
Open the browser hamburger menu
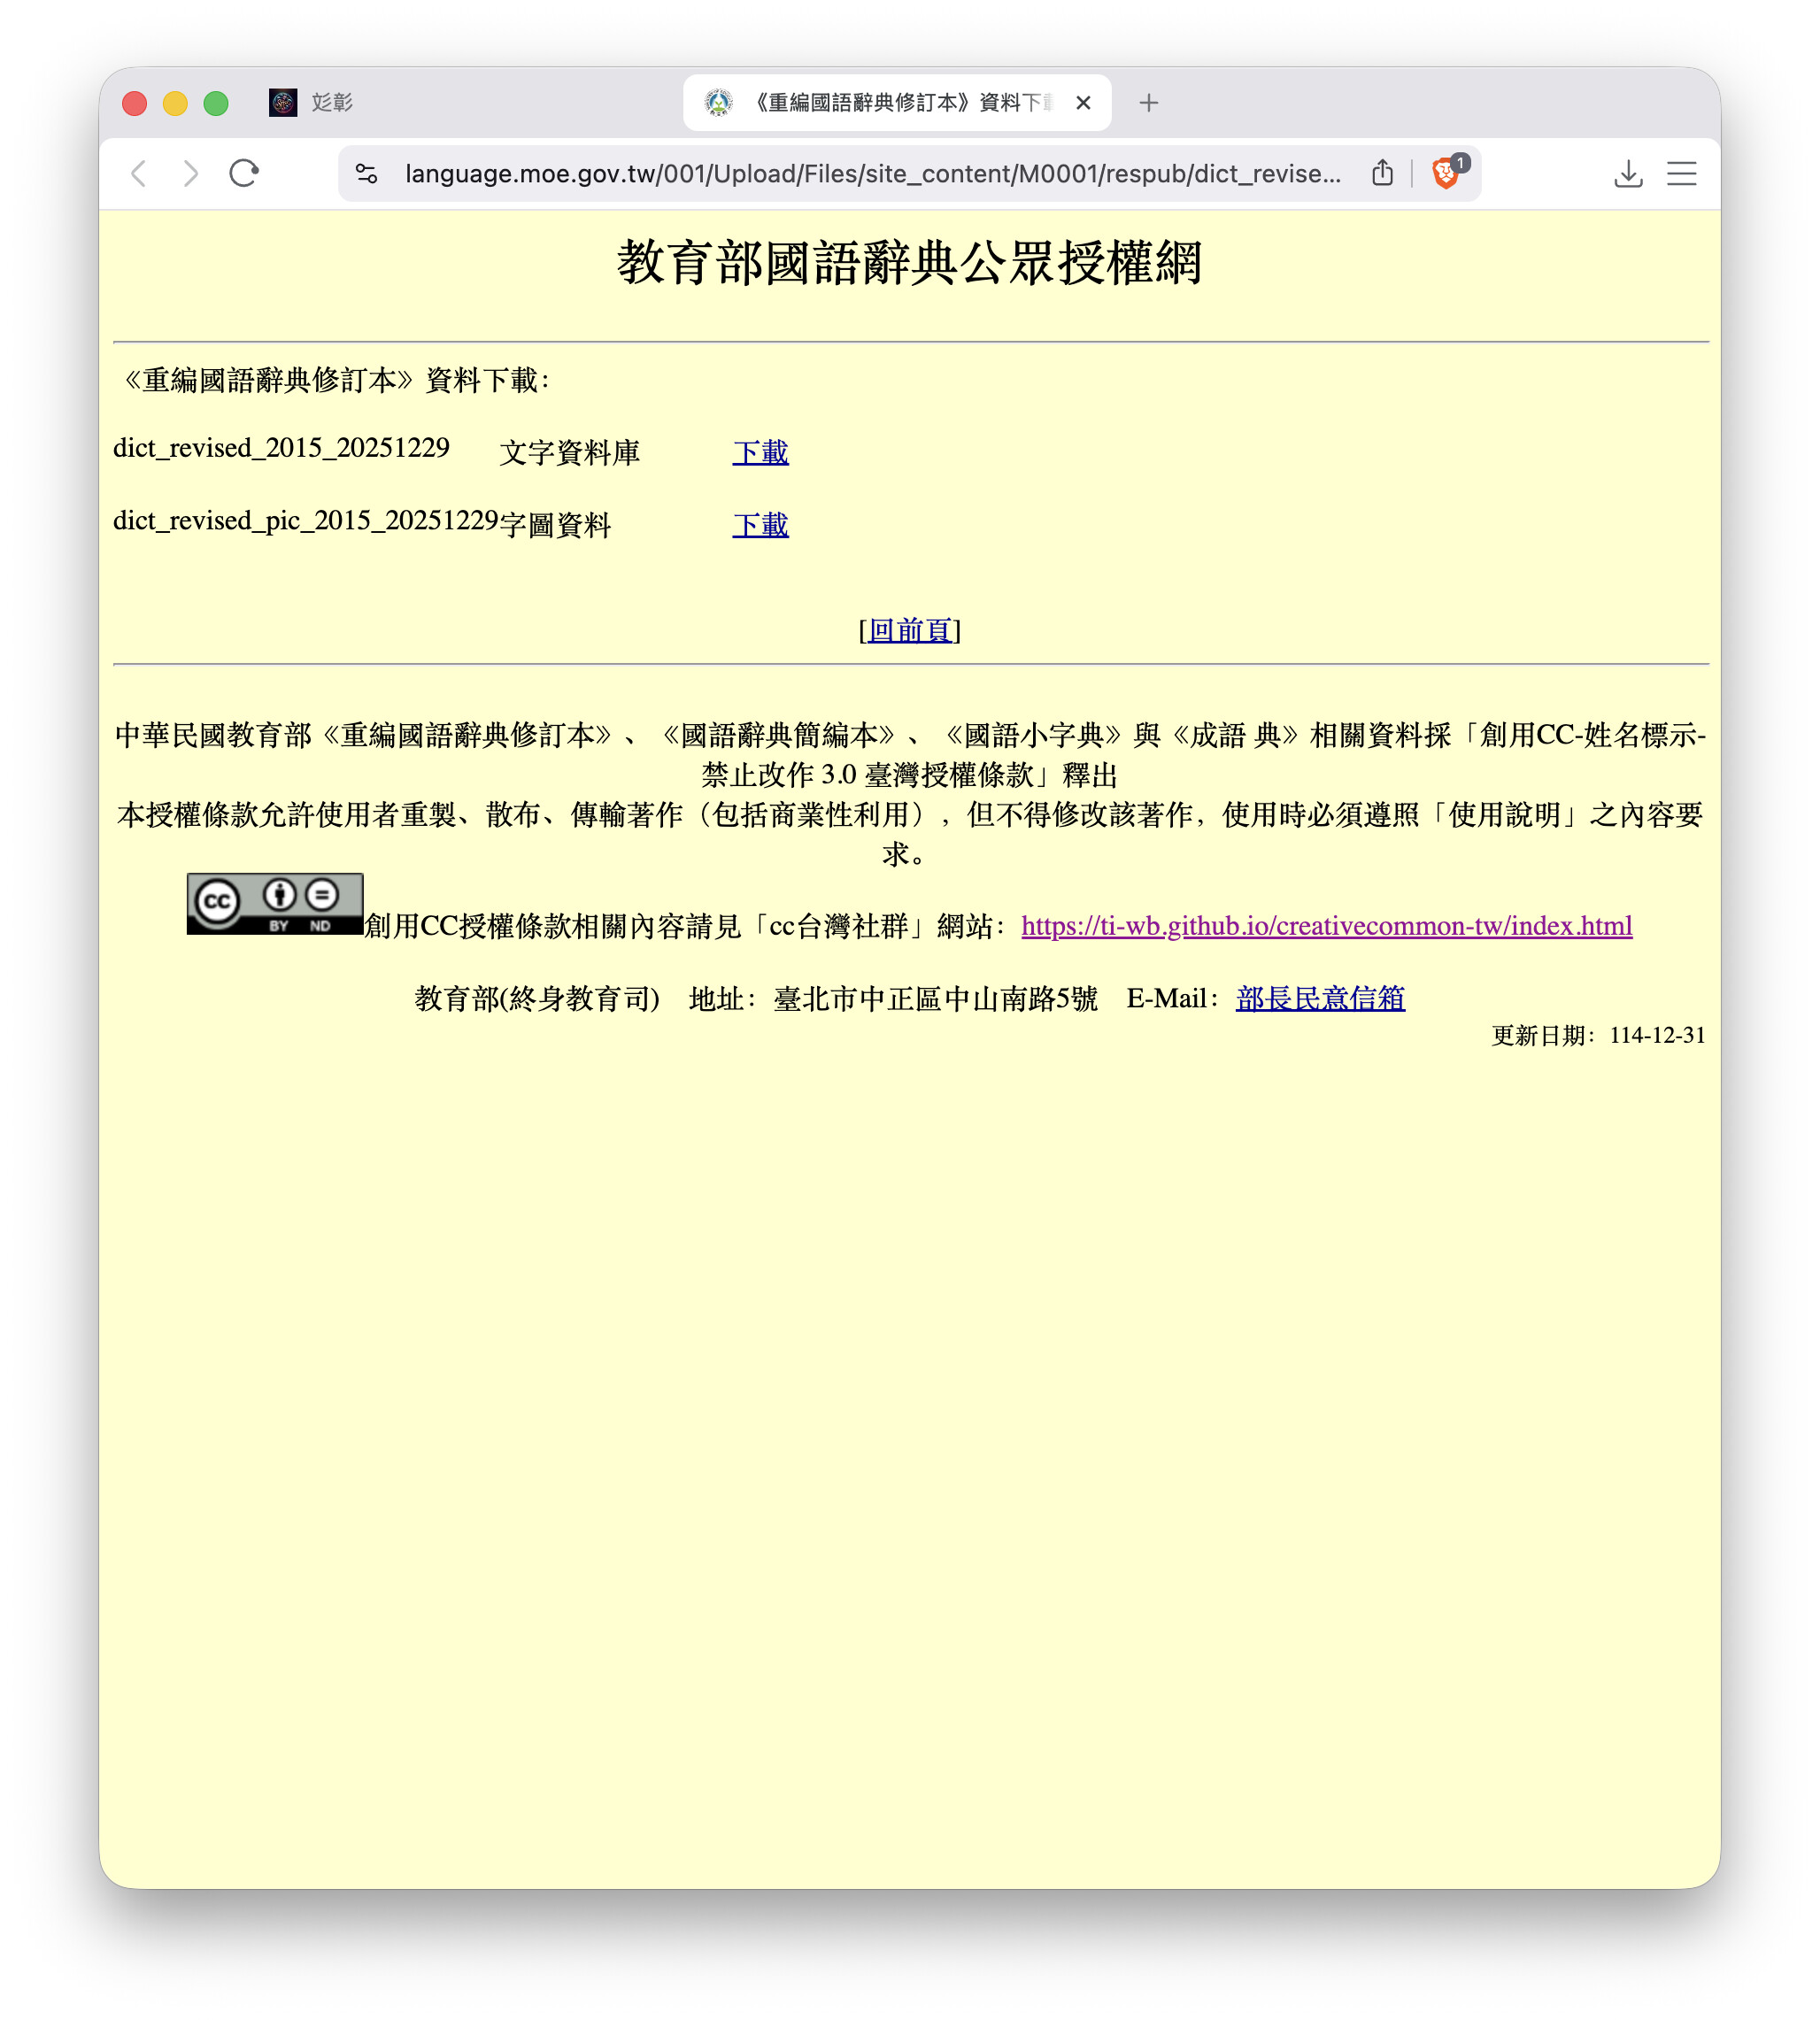1681,174
